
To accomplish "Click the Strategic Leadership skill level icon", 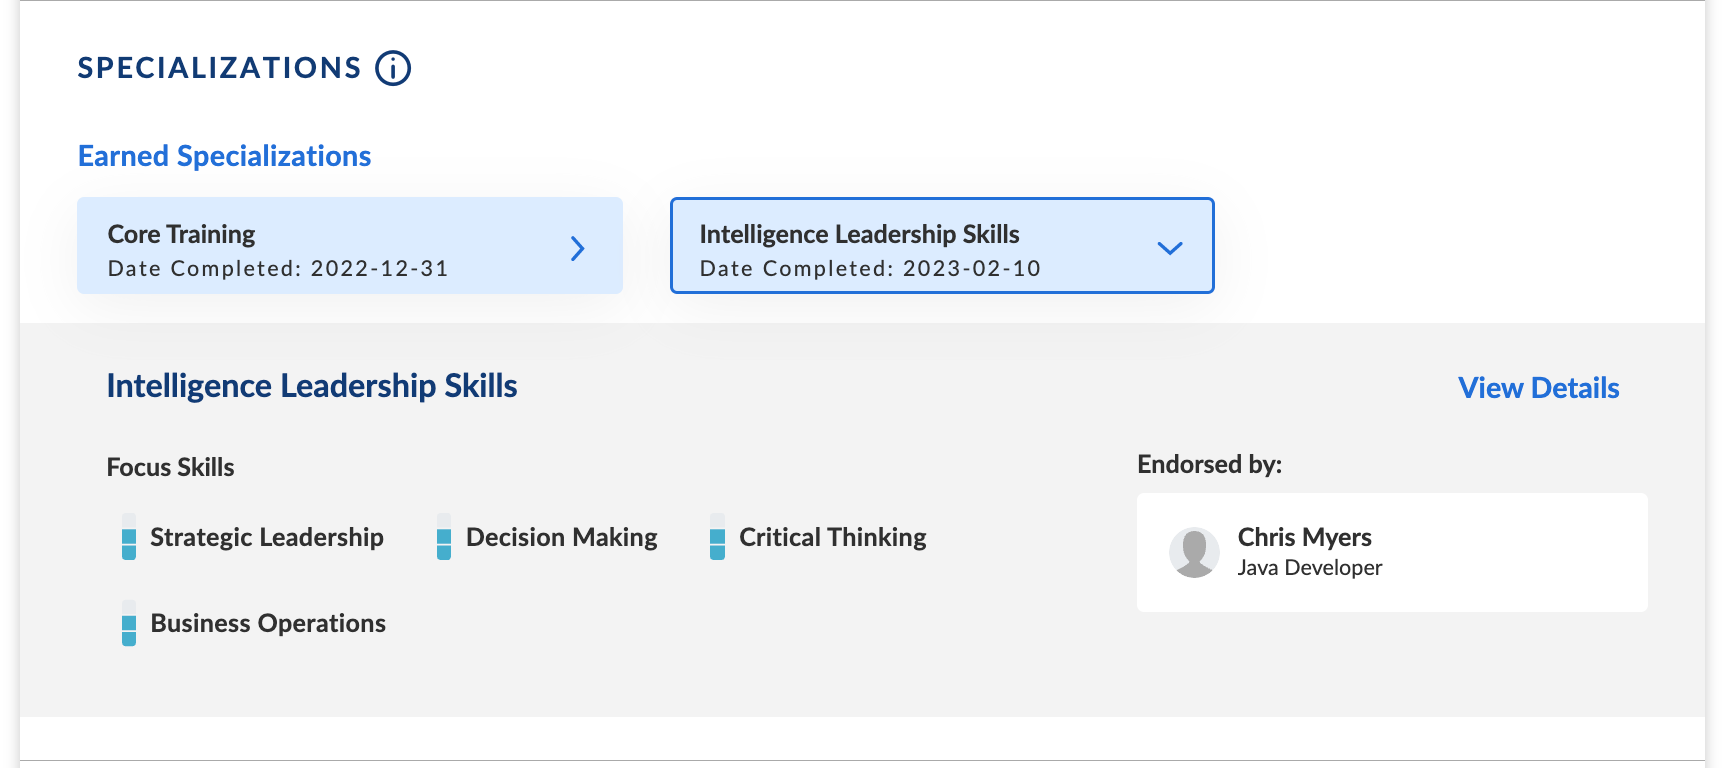I will [x=129, y=537].
